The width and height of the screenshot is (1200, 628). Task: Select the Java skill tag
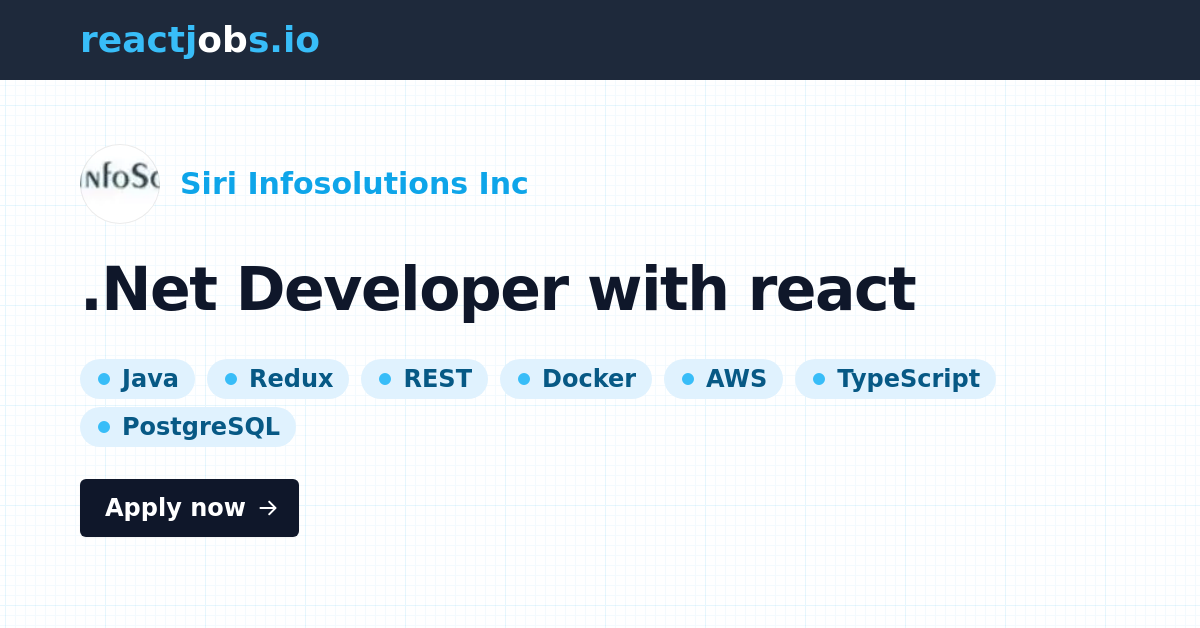137,379
